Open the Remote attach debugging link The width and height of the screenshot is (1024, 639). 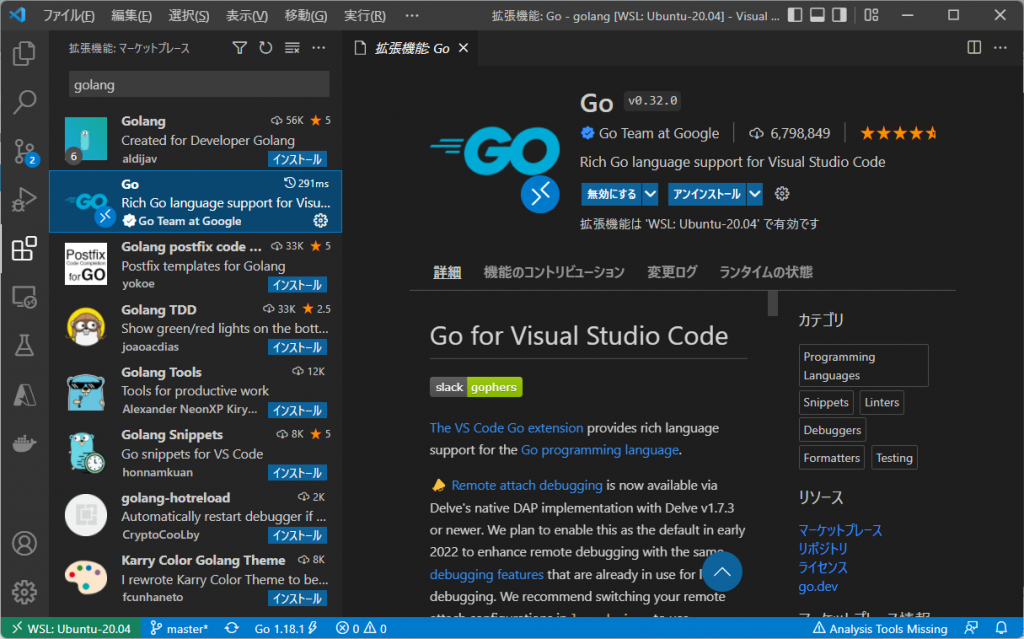527,485
